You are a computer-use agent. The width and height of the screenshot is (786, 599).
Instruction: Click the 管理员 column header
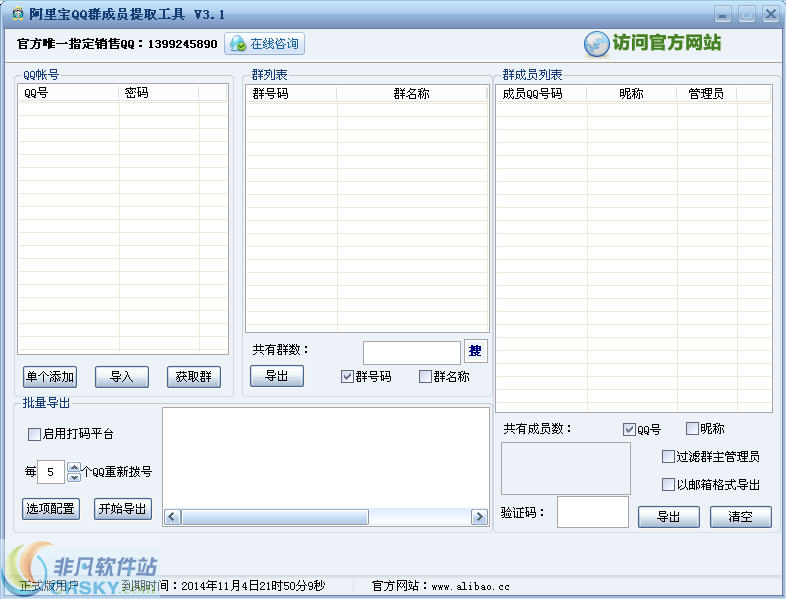707,94
